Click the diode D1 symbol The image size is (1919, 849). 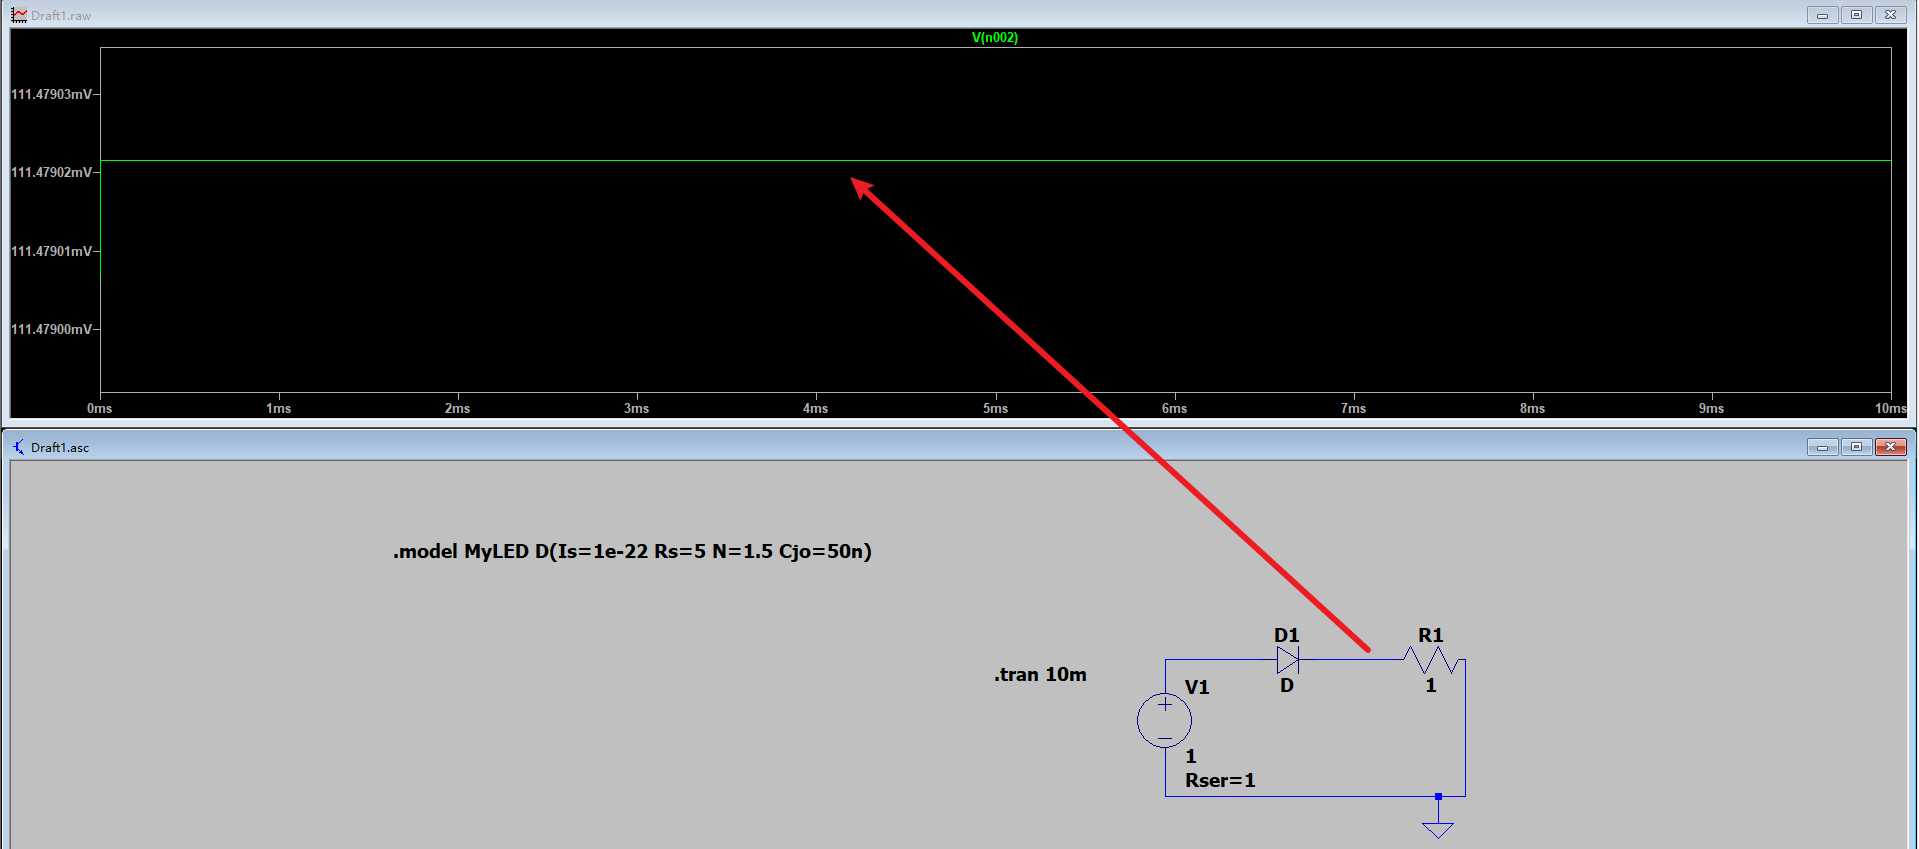(x=1288, y=660)
